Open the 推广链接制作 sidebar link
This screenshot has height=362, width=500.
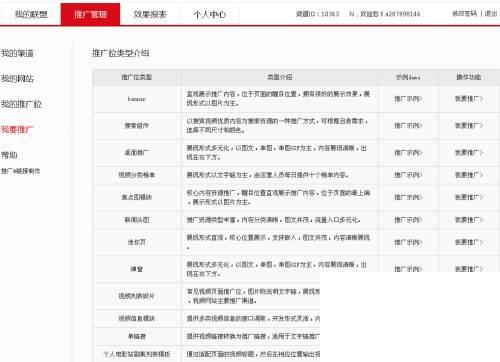[20, 171]
